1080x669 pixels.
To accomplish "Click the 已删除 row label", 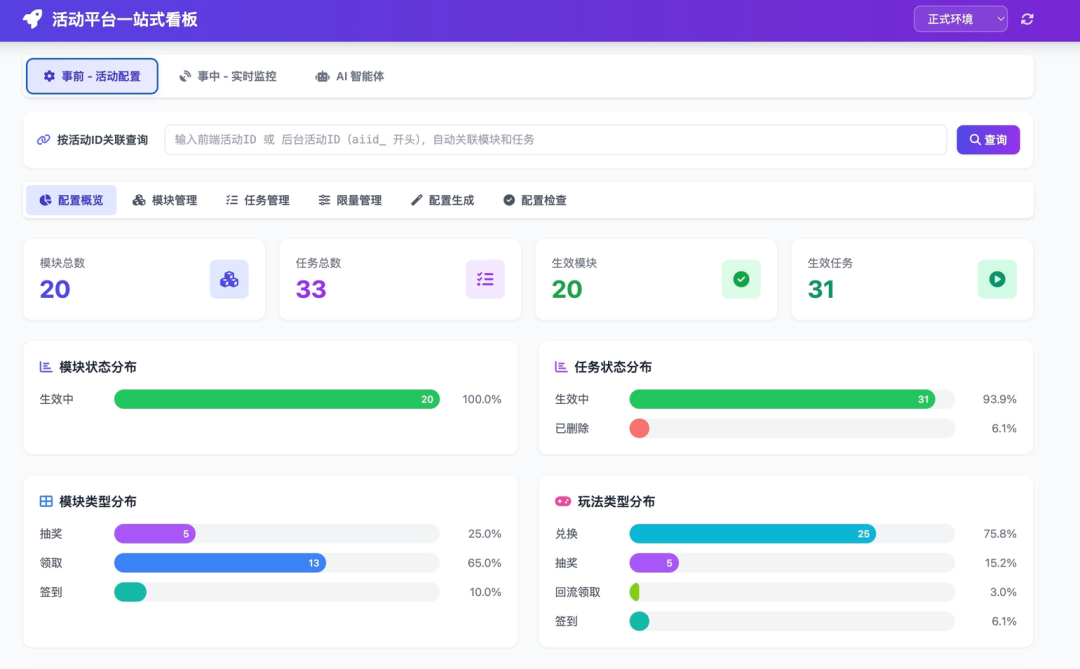I will pos(572,428).
